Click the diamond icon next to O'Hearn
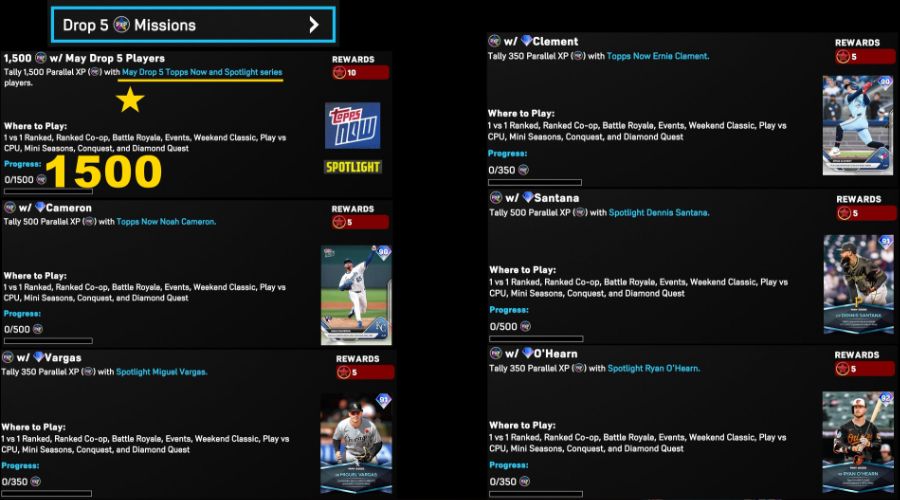Screen dimensions: 900x500 [527, 353]
